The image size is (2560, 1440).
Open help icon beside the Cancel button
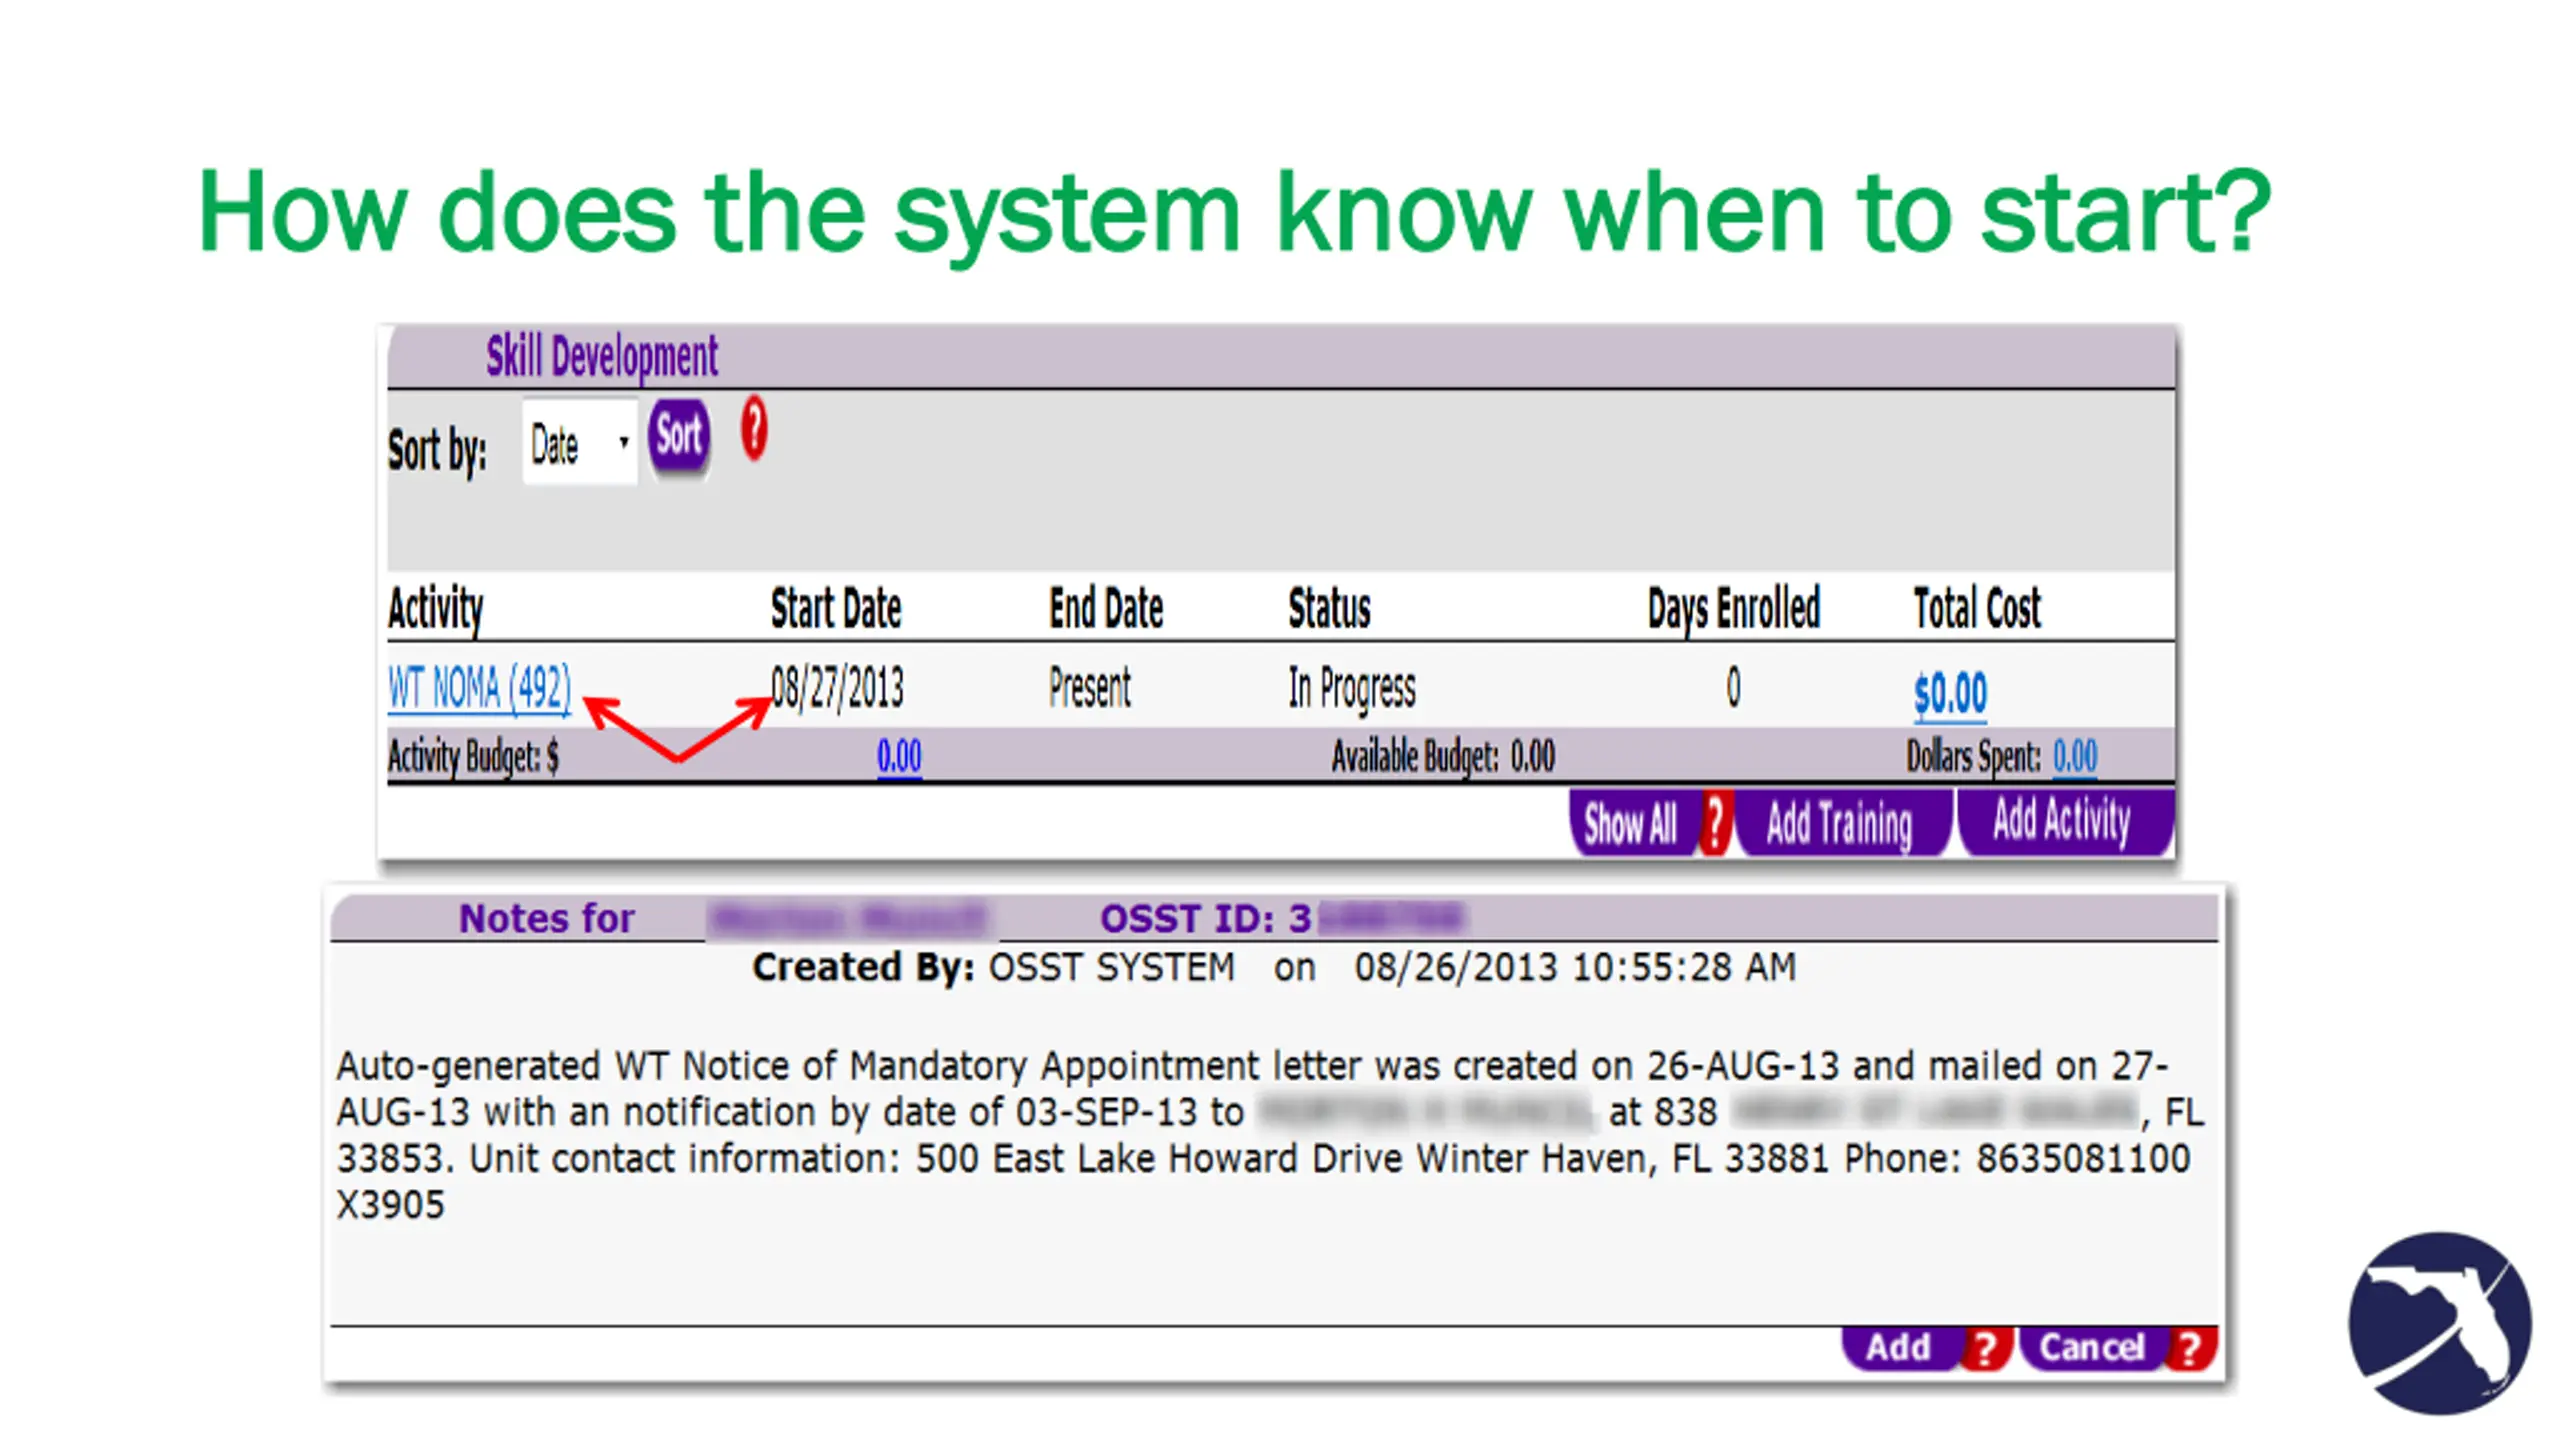[2191, 1348]
